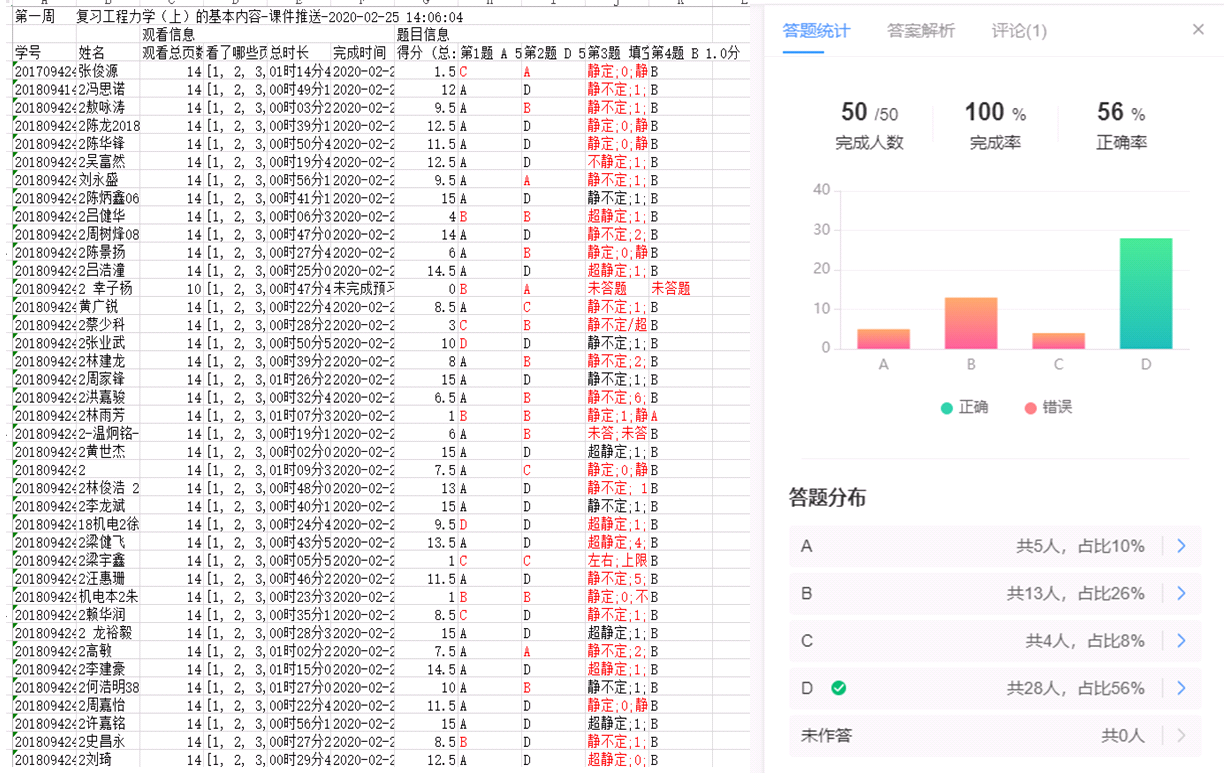Close the answer statistics panel

[x=1198, y=30]
